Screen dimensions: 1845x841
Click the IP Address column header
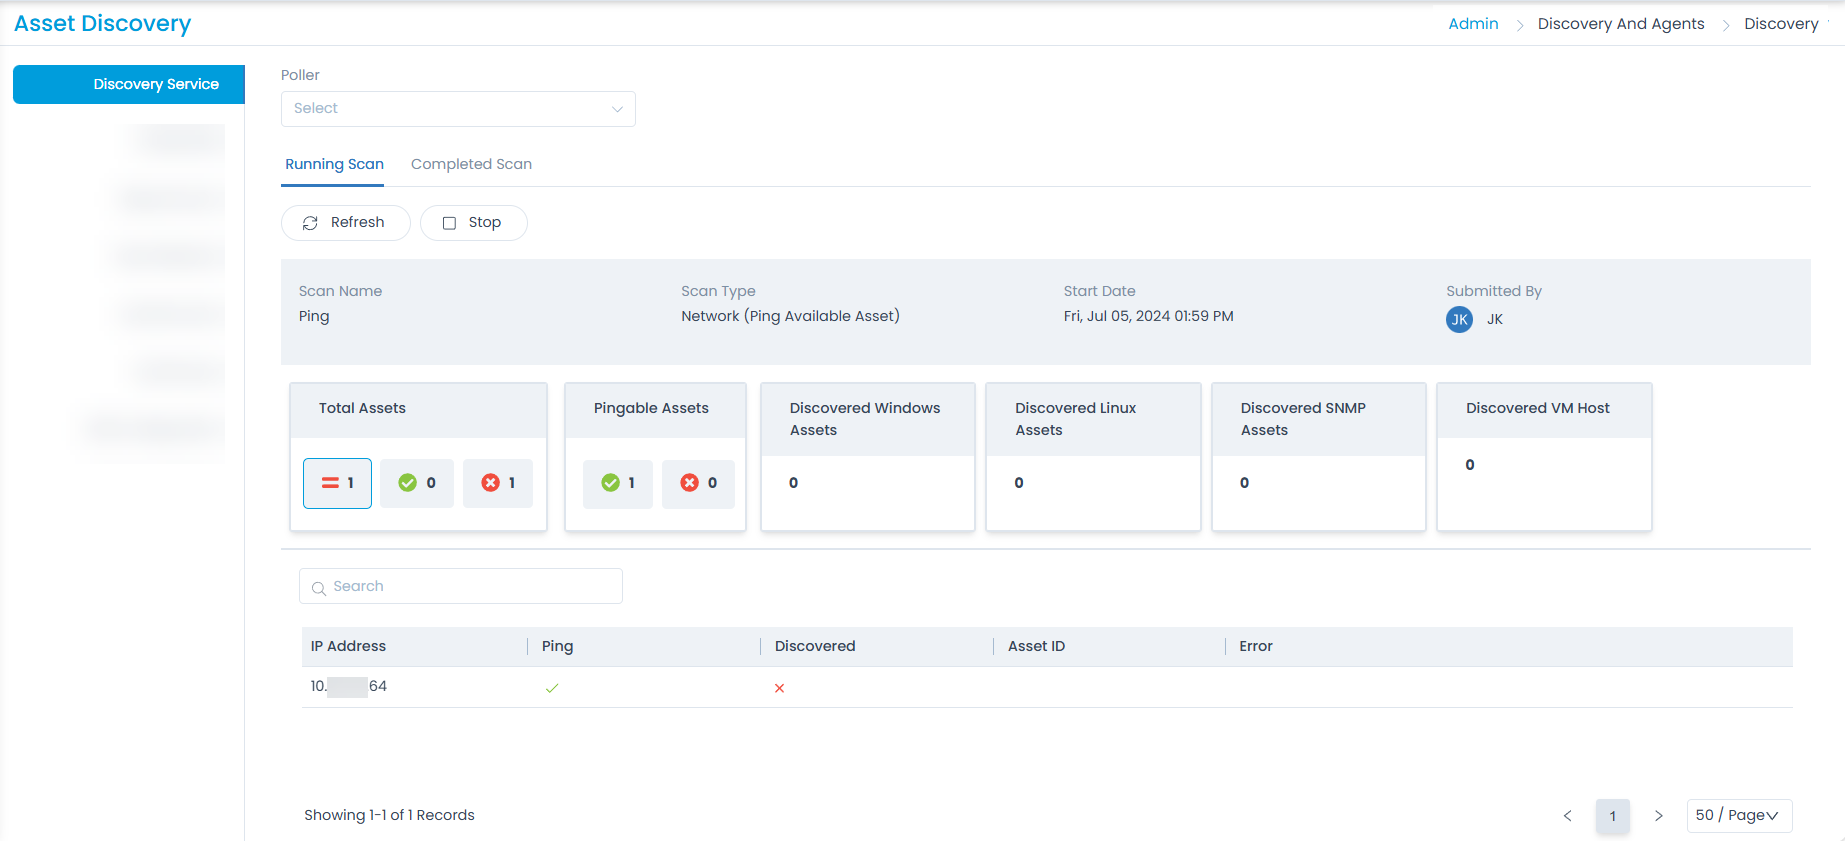(348, 647)
